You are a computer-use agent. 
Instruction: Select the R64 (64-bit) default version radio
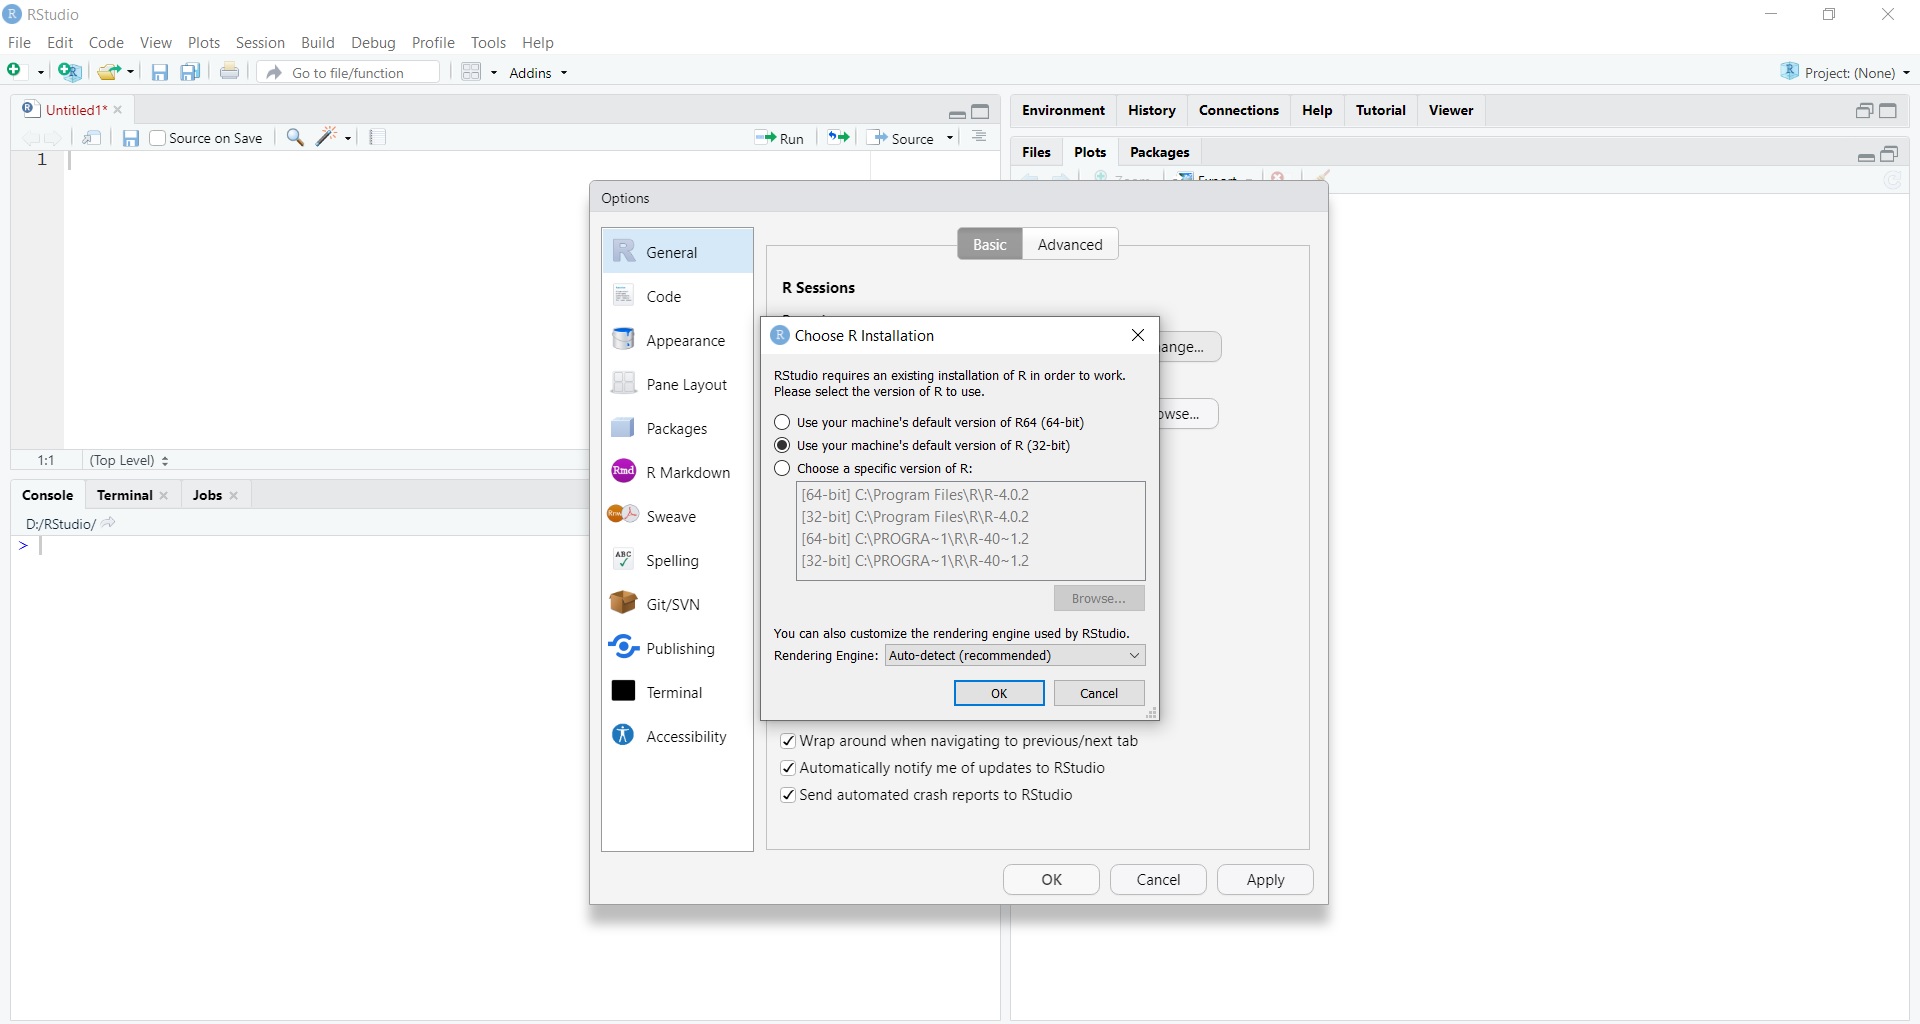point(783,422)
